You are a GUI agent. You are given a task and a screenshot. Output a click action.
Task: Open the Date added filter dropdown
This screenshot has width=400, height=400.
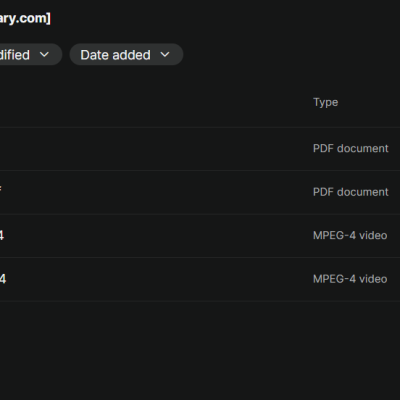126,55
